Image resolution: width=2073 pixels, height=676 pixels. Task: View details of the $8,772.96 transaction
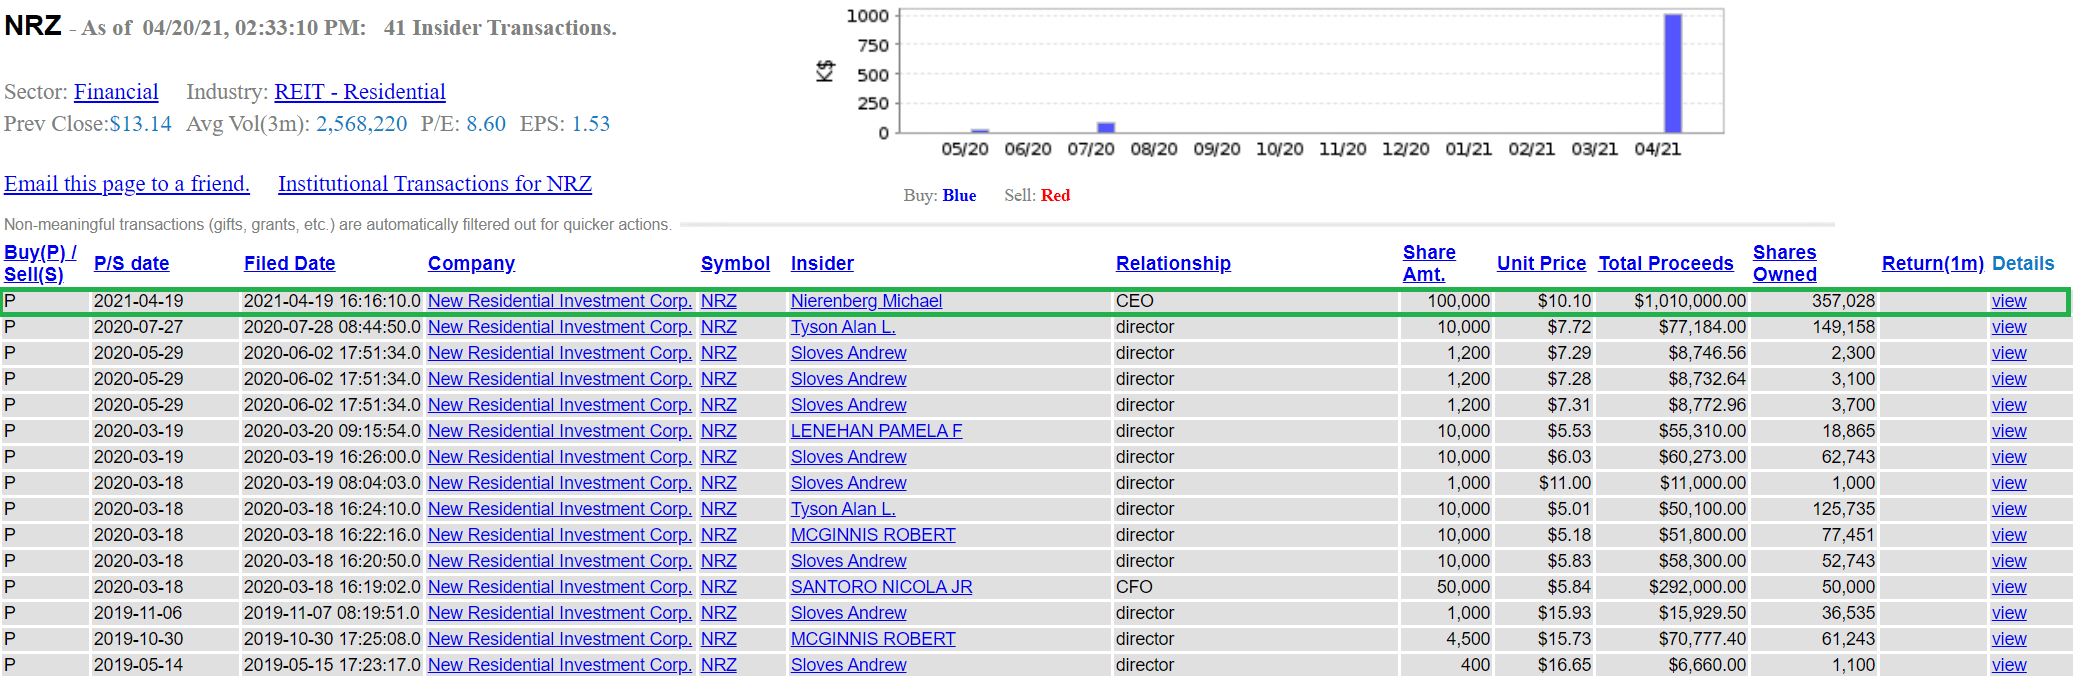click(2009, 405)
